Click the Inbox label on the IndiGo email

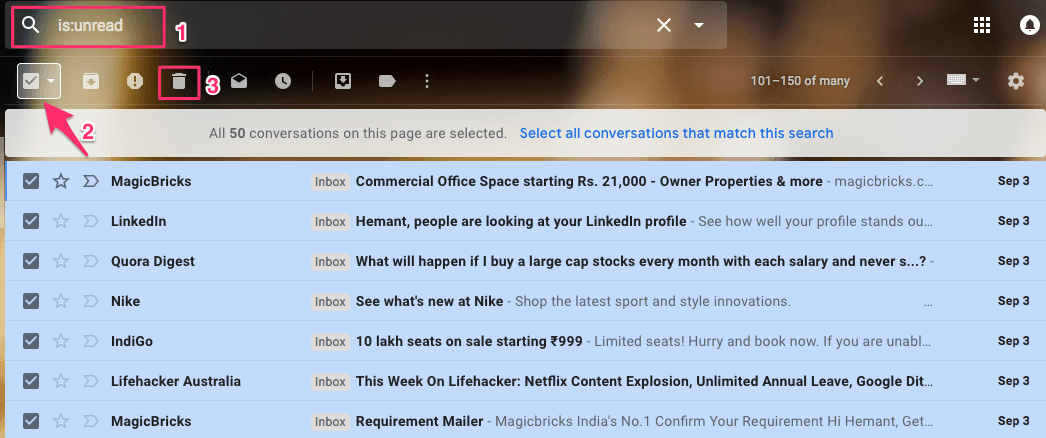tap(330, 341)
